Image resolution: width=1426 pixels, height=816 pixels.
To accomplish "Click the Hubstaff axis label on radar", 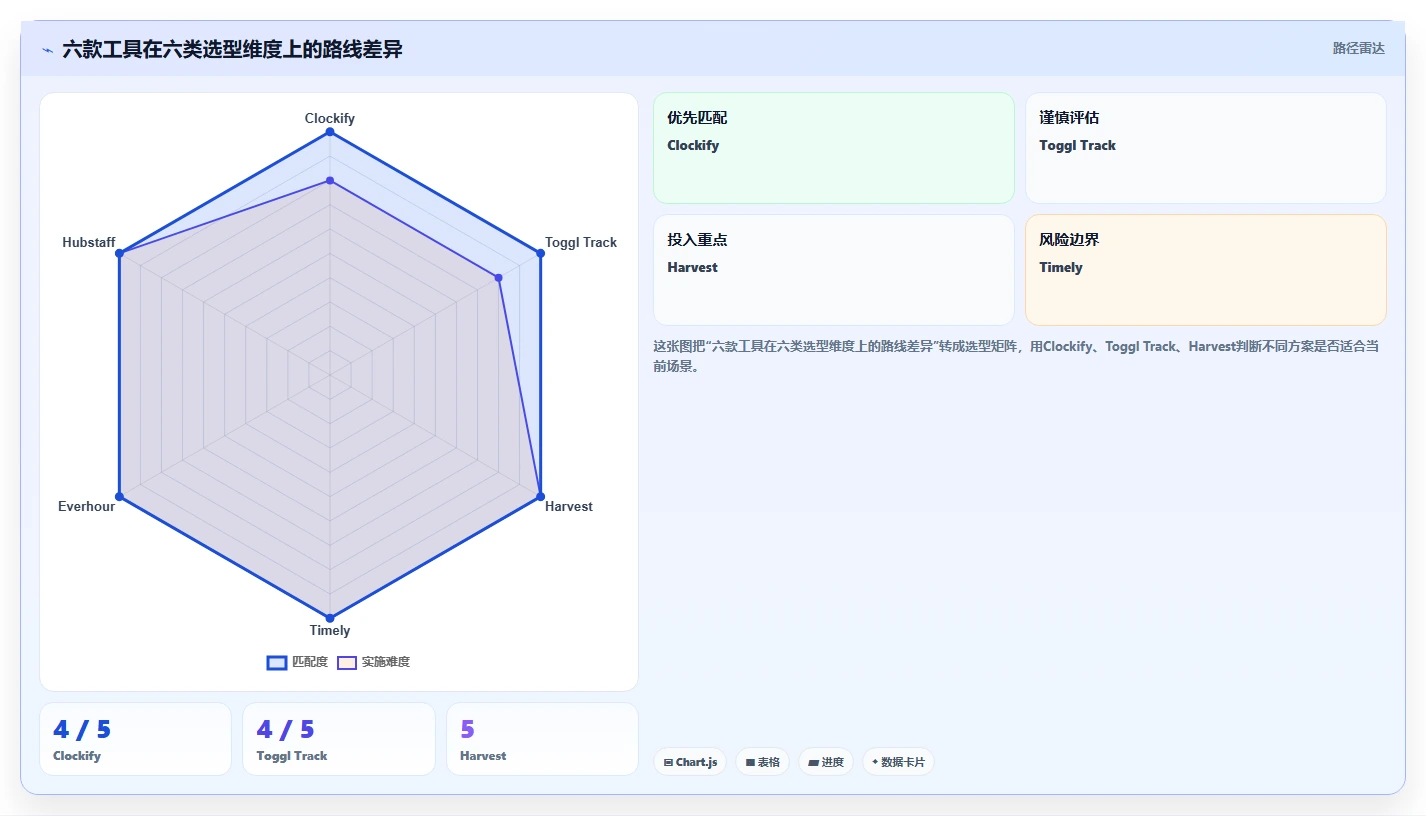I will coord(89,242).
